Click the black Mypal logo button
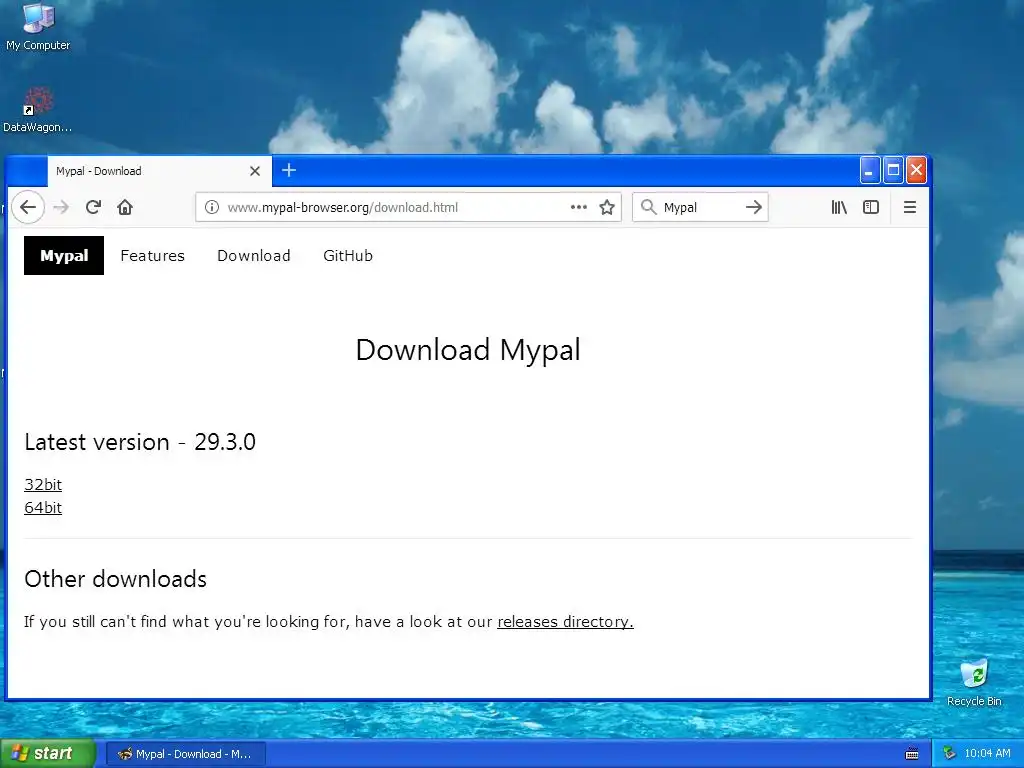 [64, 255]
